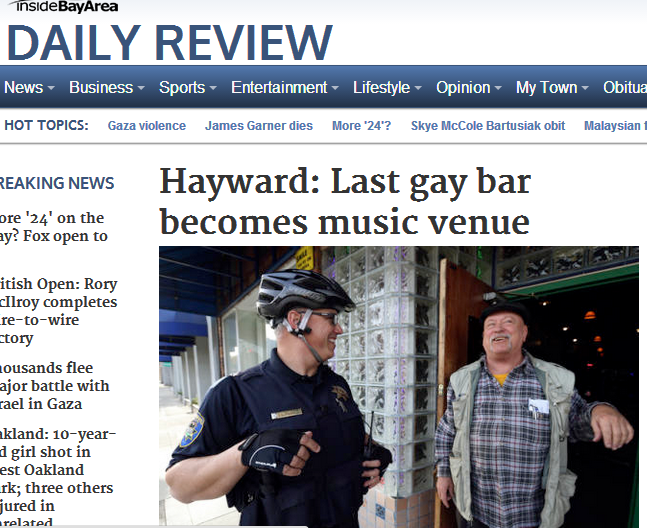Read the British Open Rory McIlroy story
Screen dimensions: 647x528
pyautogui.click(x=58, y=311)
